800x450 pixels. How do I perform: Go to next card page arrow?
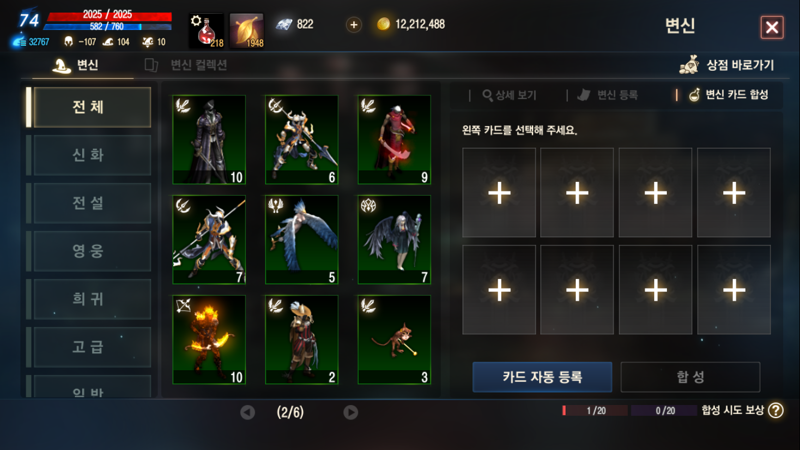pyautogui.click(x=351, y=412)
